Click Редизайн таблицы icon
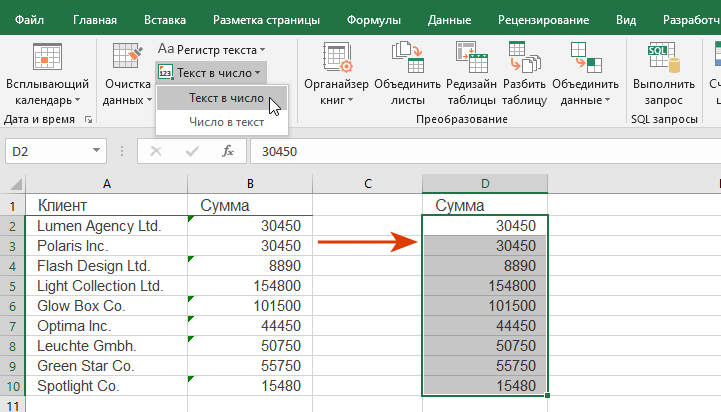Image resolution: width=721 pixels, height=412 pixels. tap(471, 57)
